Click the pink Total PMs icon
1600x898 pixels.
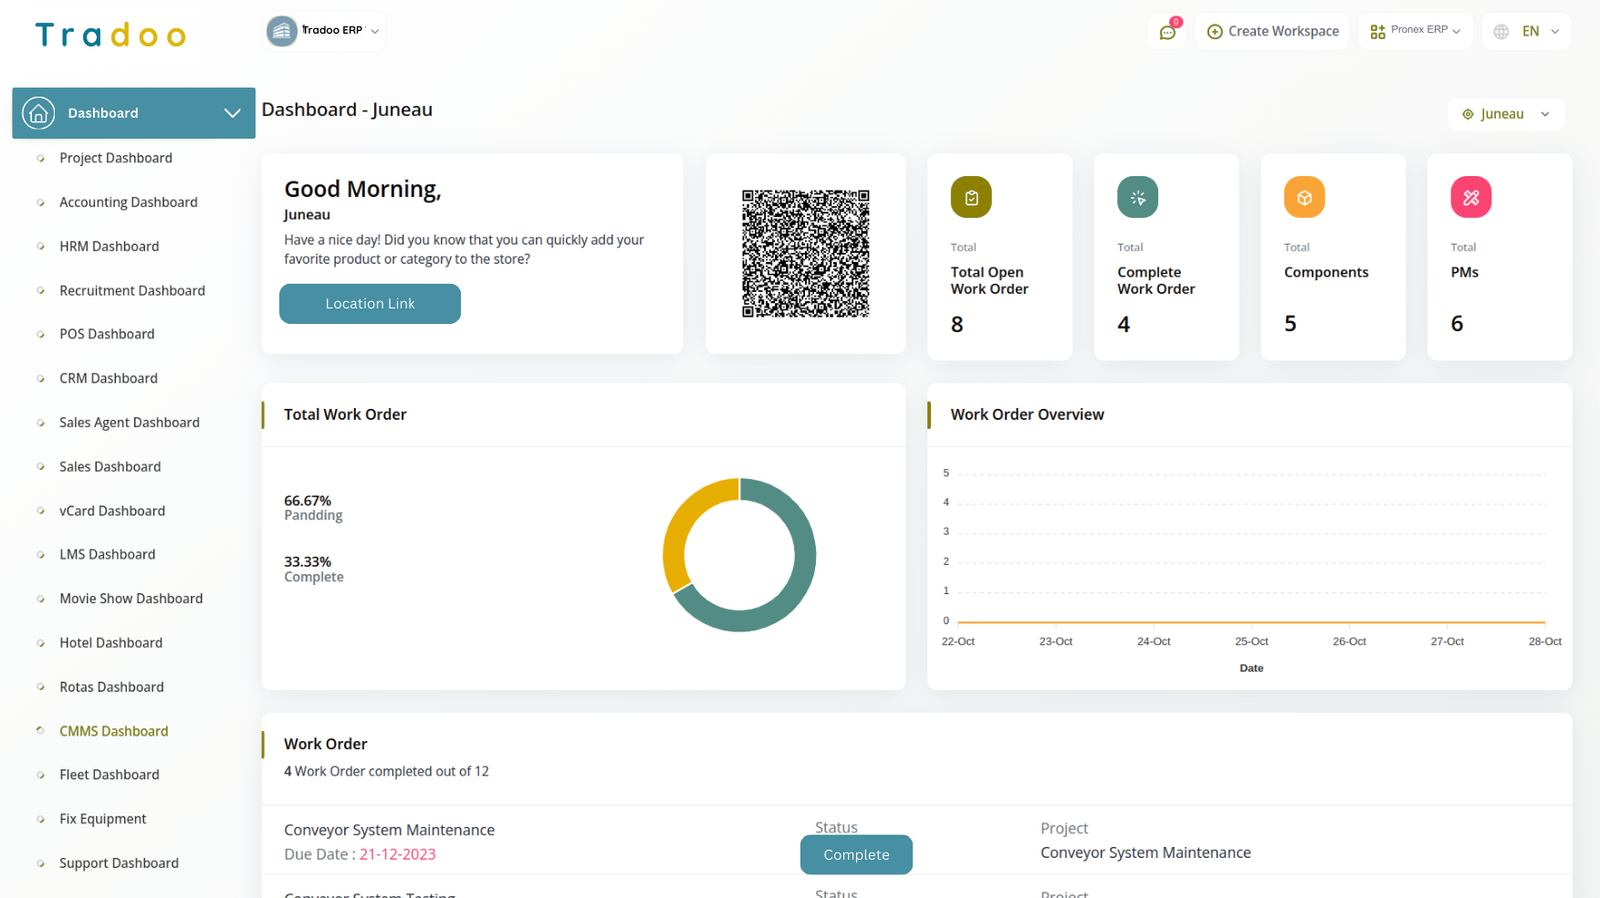1470,197
